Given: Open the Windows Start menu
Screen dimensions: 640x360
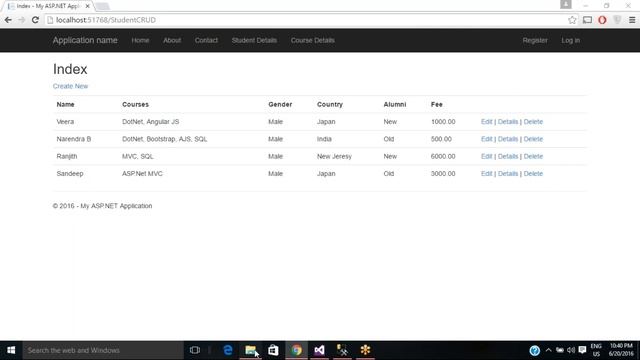Looking at the screenshot, I should (x=11, y=350).
